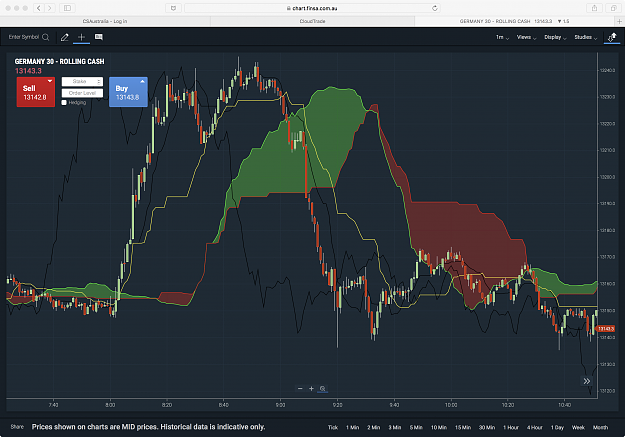Select 3 Min timeframe
Image resolution: width=625 pixels, height=437 pixels.
coord(395,427)
